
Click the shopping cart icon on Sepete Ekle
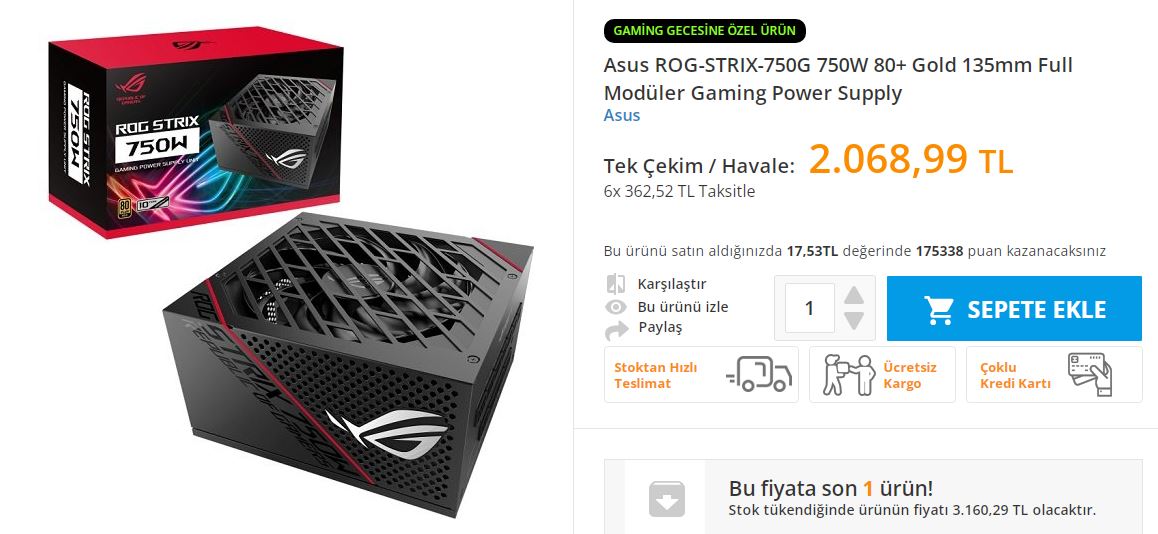coord(939,309)
